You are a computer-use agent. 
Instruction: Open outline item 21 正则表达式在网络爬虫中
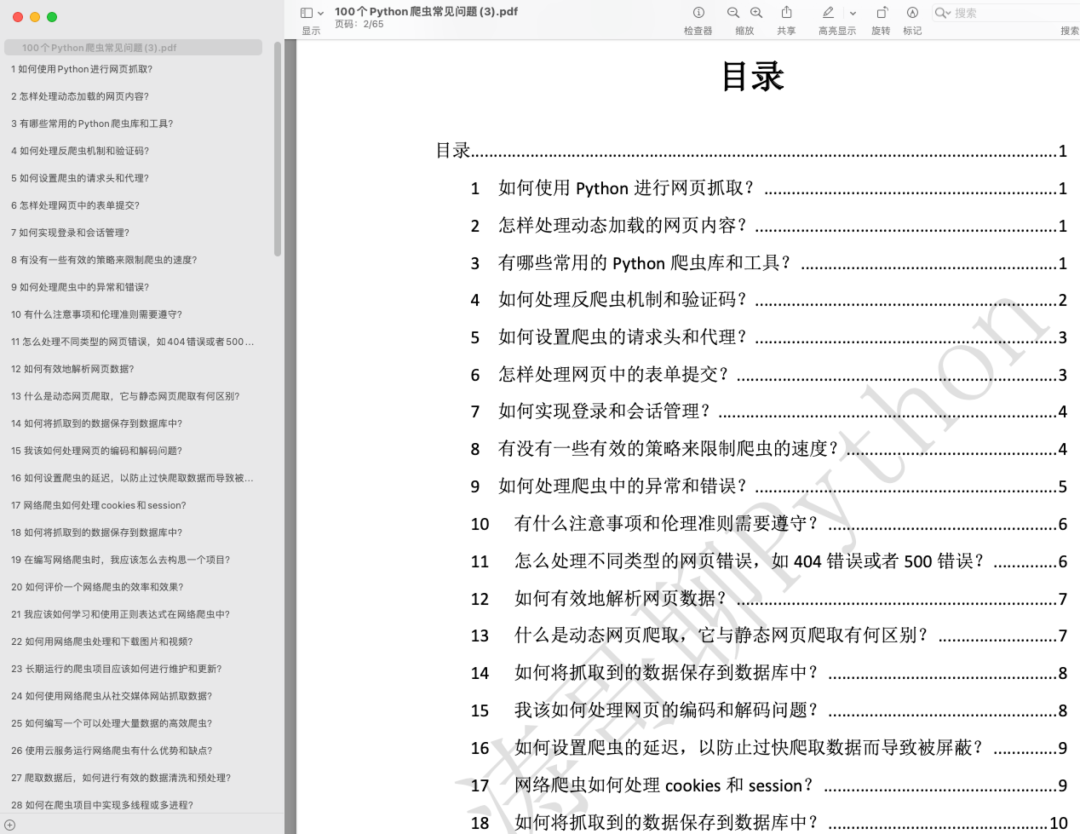tap(121, 614)
